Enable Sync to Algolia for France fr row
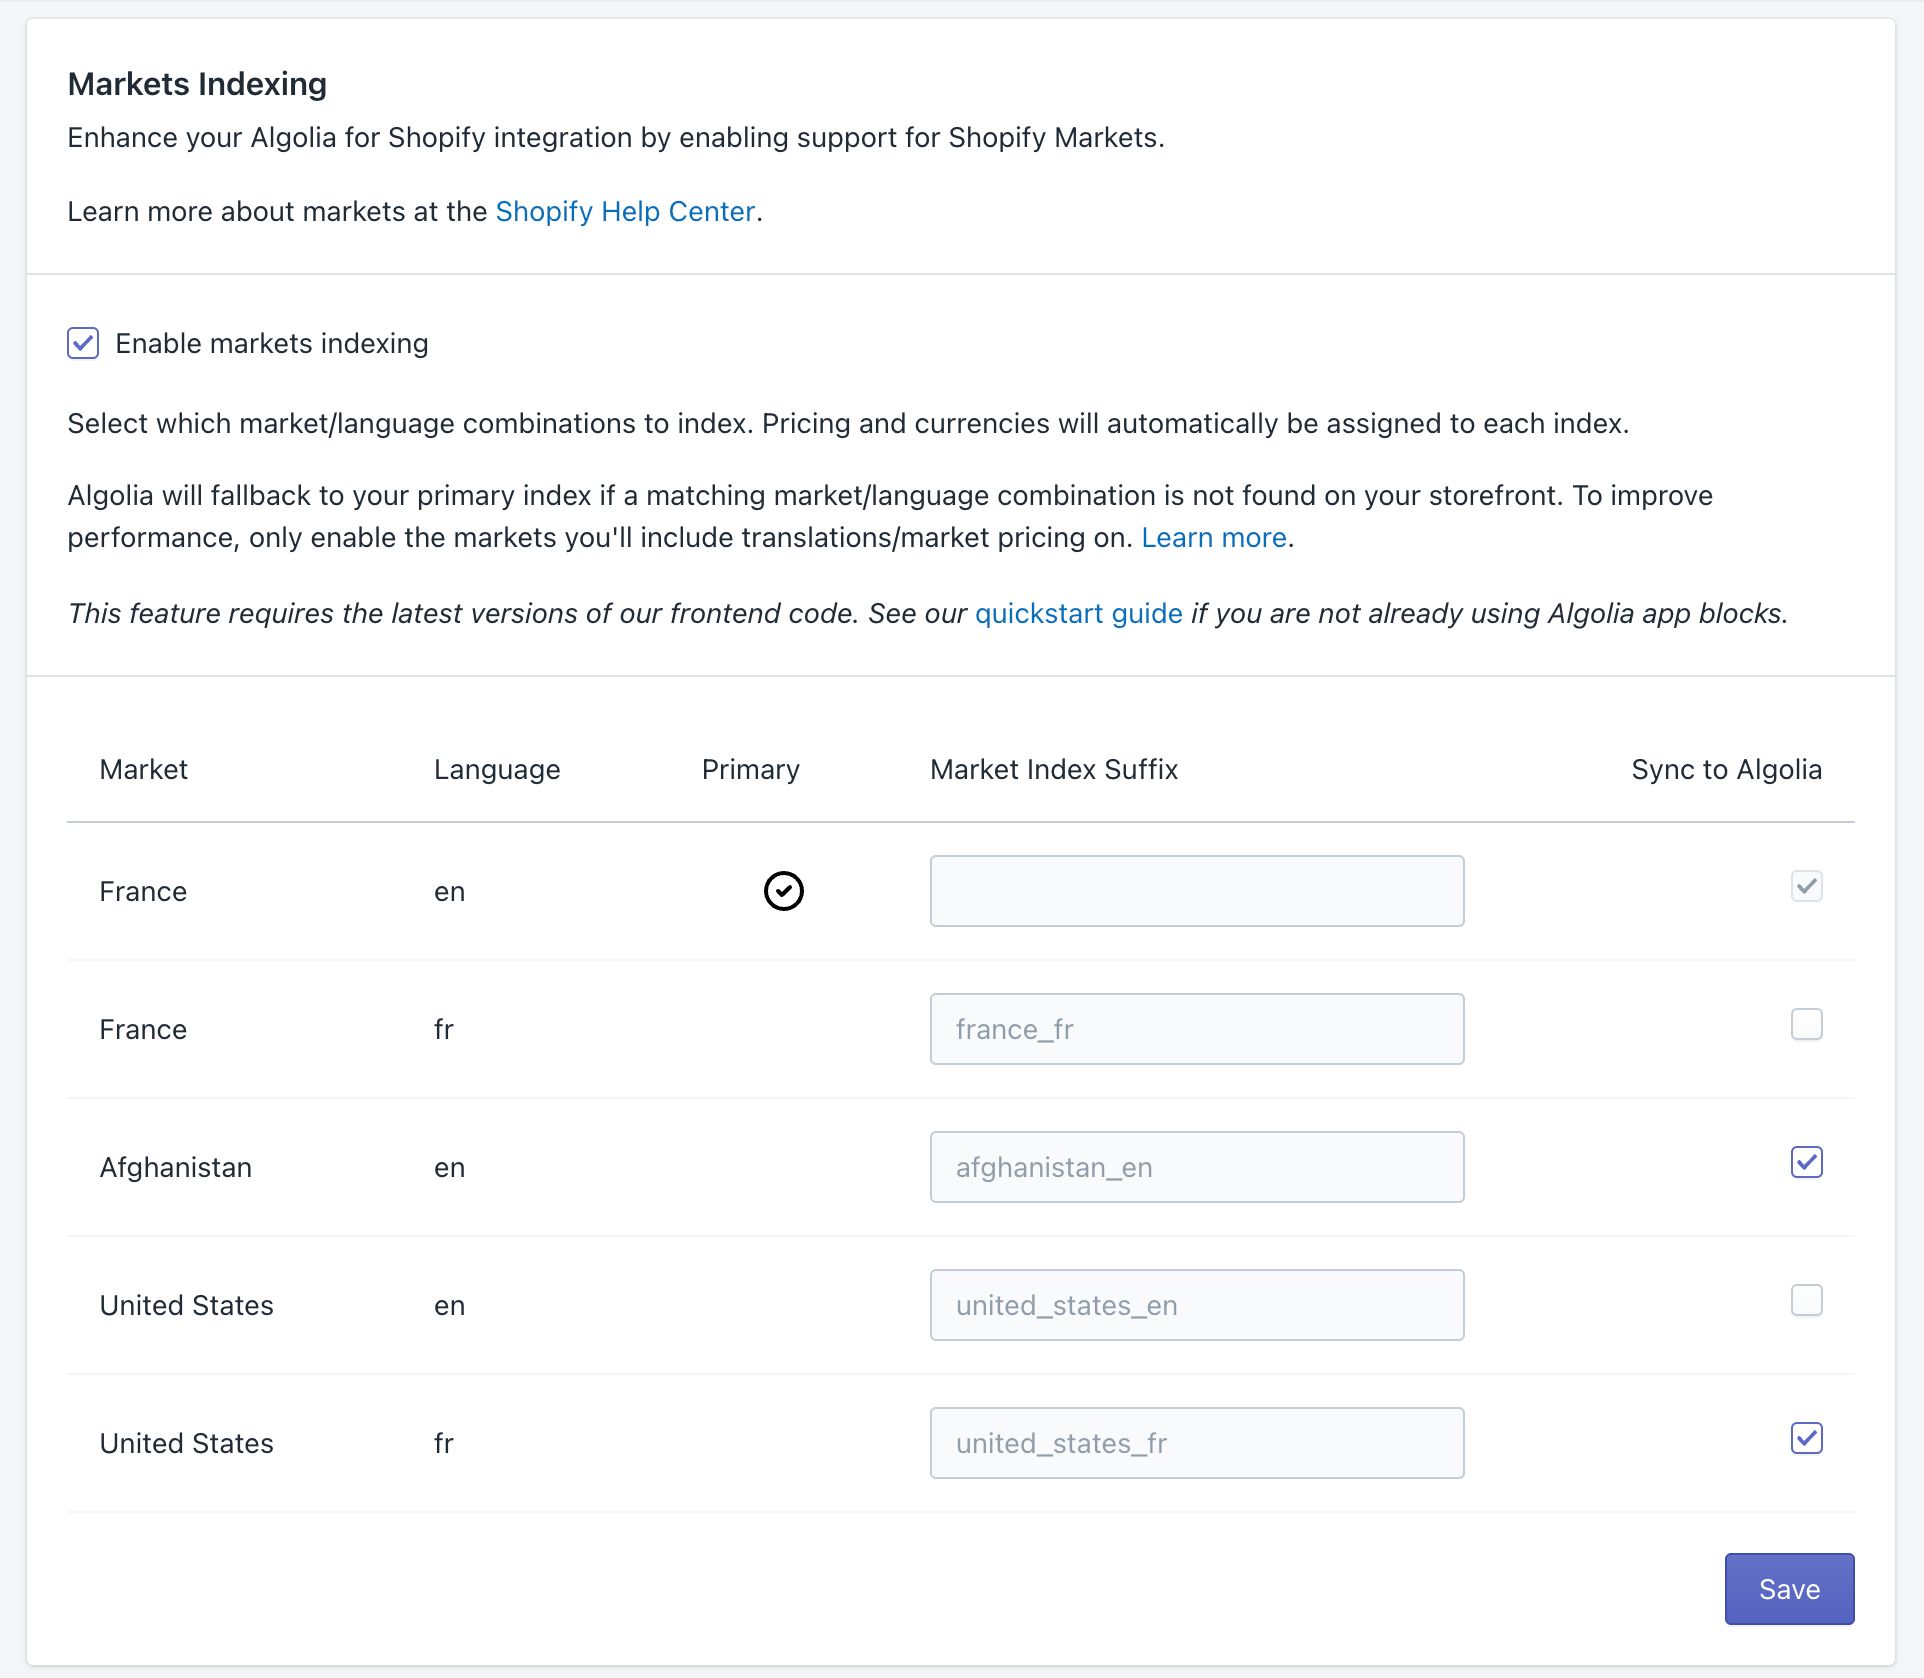The image size is (1924, 1678). pyautogui.click(x=1805, y=1024)
